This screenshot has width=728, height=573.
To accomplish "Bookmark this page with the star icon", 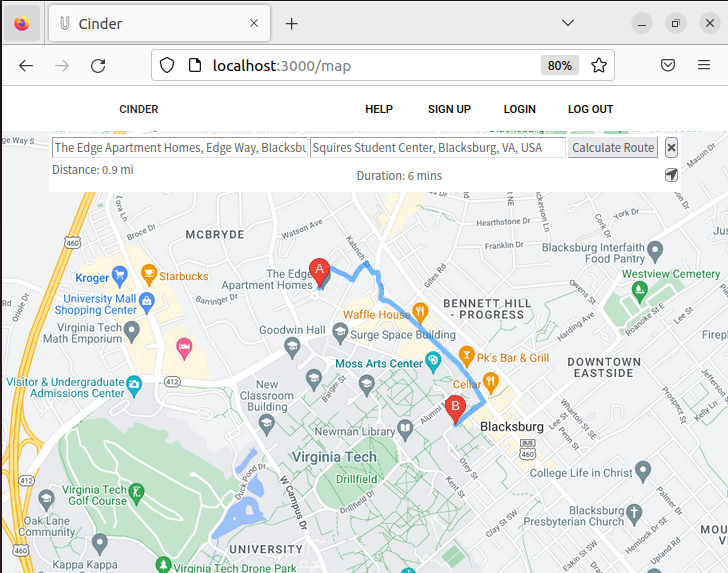I will tap(598, 65).
